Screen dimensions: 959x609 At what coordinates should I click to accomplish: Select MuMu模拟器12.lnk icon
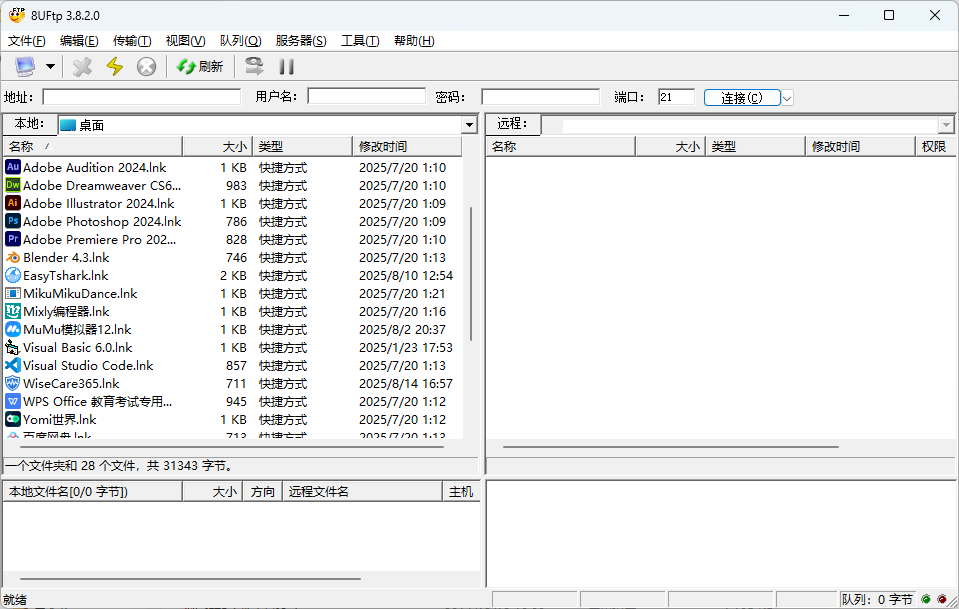pyautogui.click(x=13, y=329)
